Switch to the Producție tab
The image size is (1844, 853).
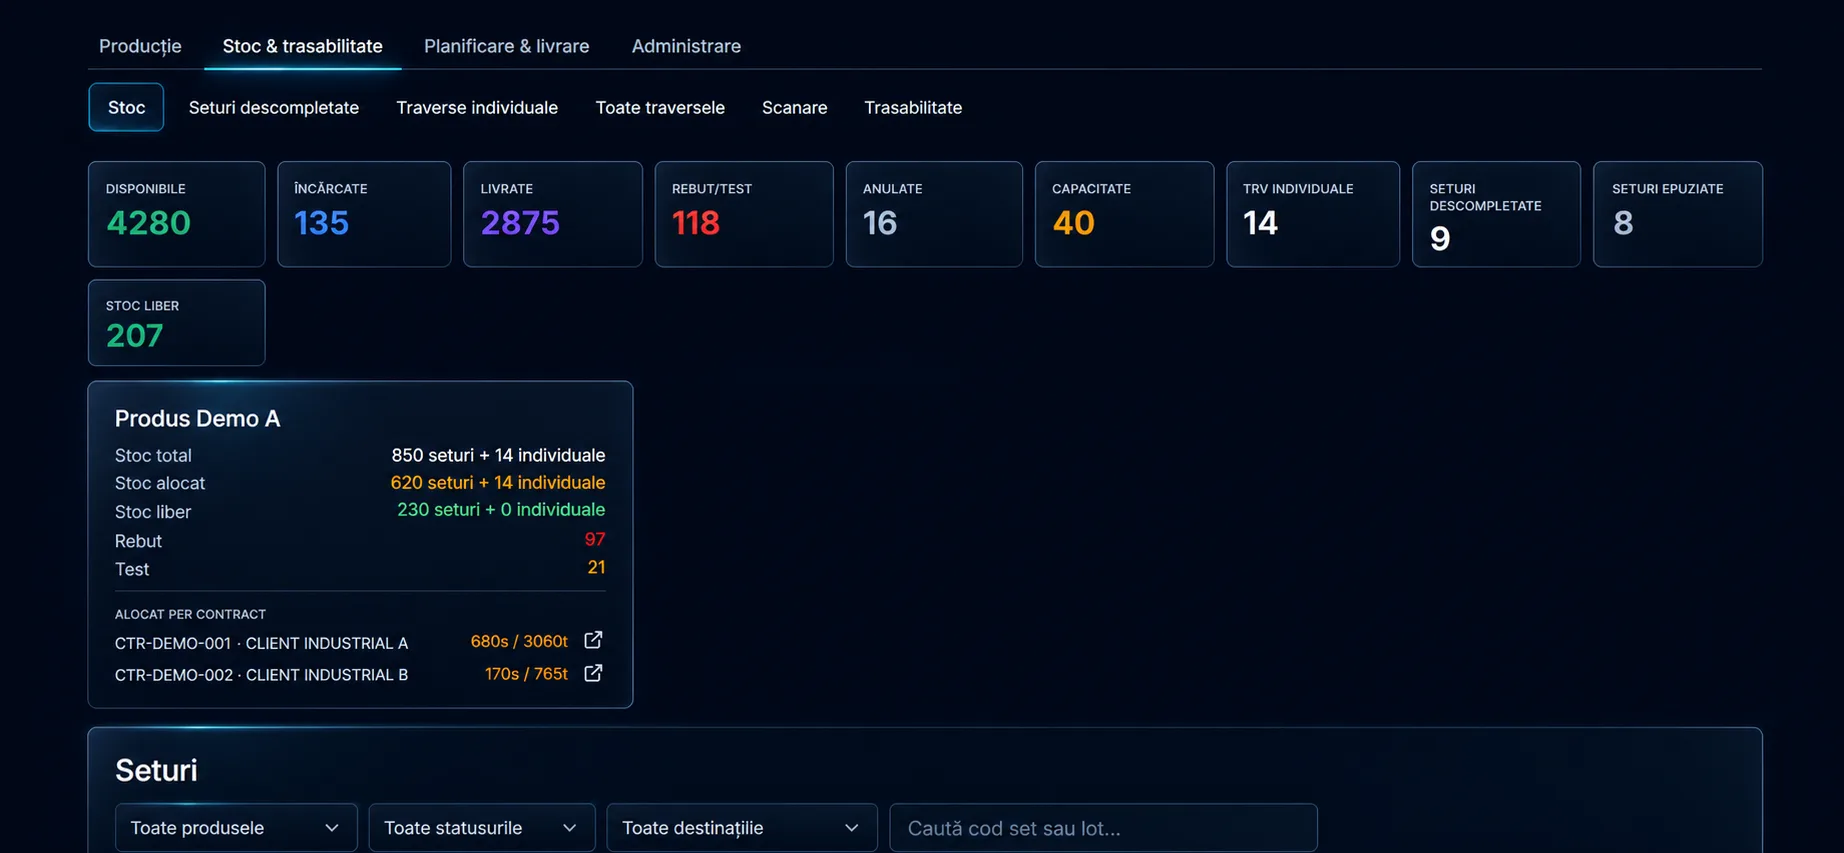(x=140, y=46)
